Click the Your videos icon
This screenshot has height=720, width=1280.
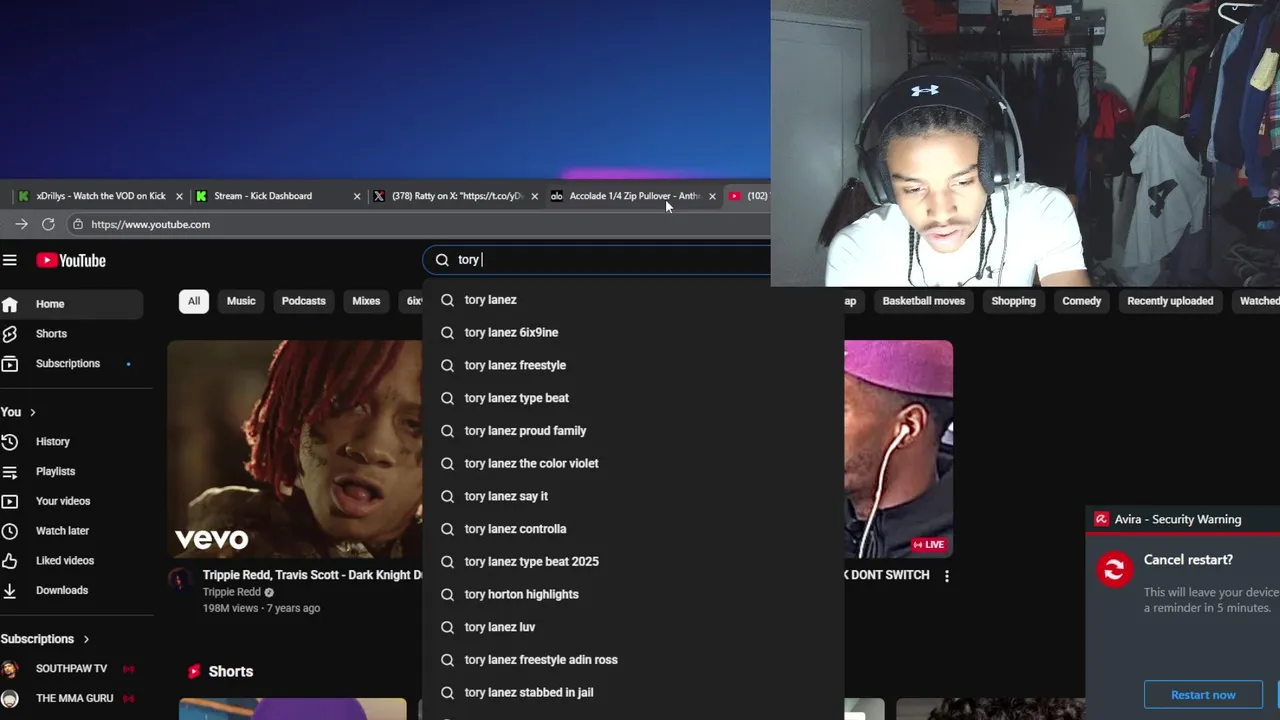[10, 501]
